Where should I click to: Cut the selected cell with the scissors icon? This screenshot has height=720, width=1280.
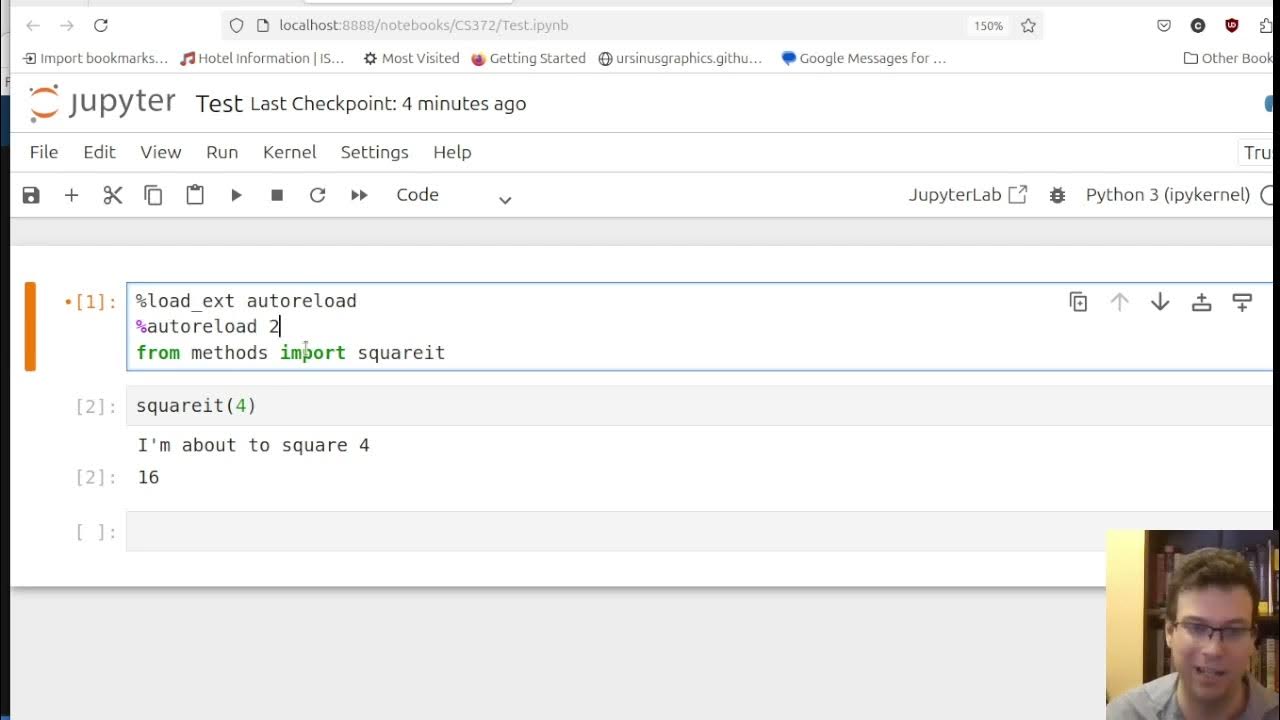[x=113, y=195]
